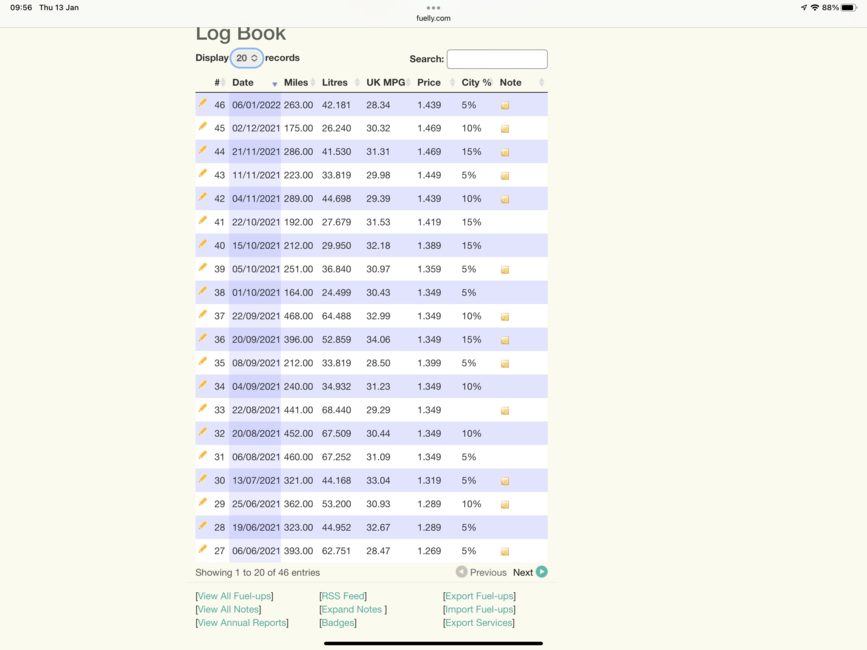Go to Previous page of entries
Viewport: 867px width, 650px height.
[480, 572]
